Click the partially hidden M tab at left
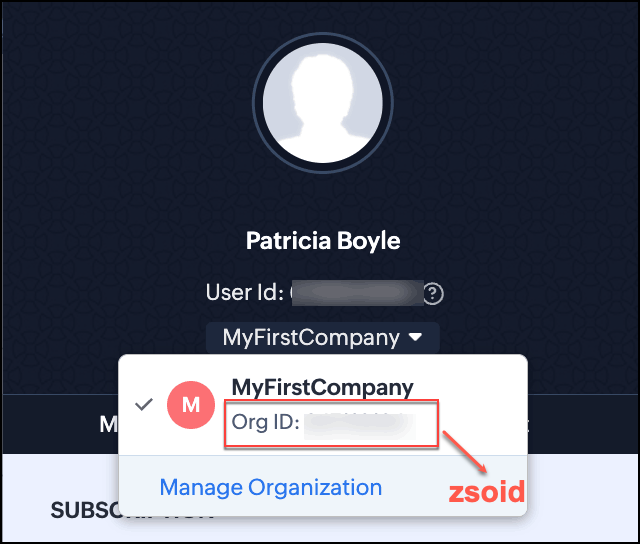The height and width of the screenshot is (544, 640). (108, 424)
